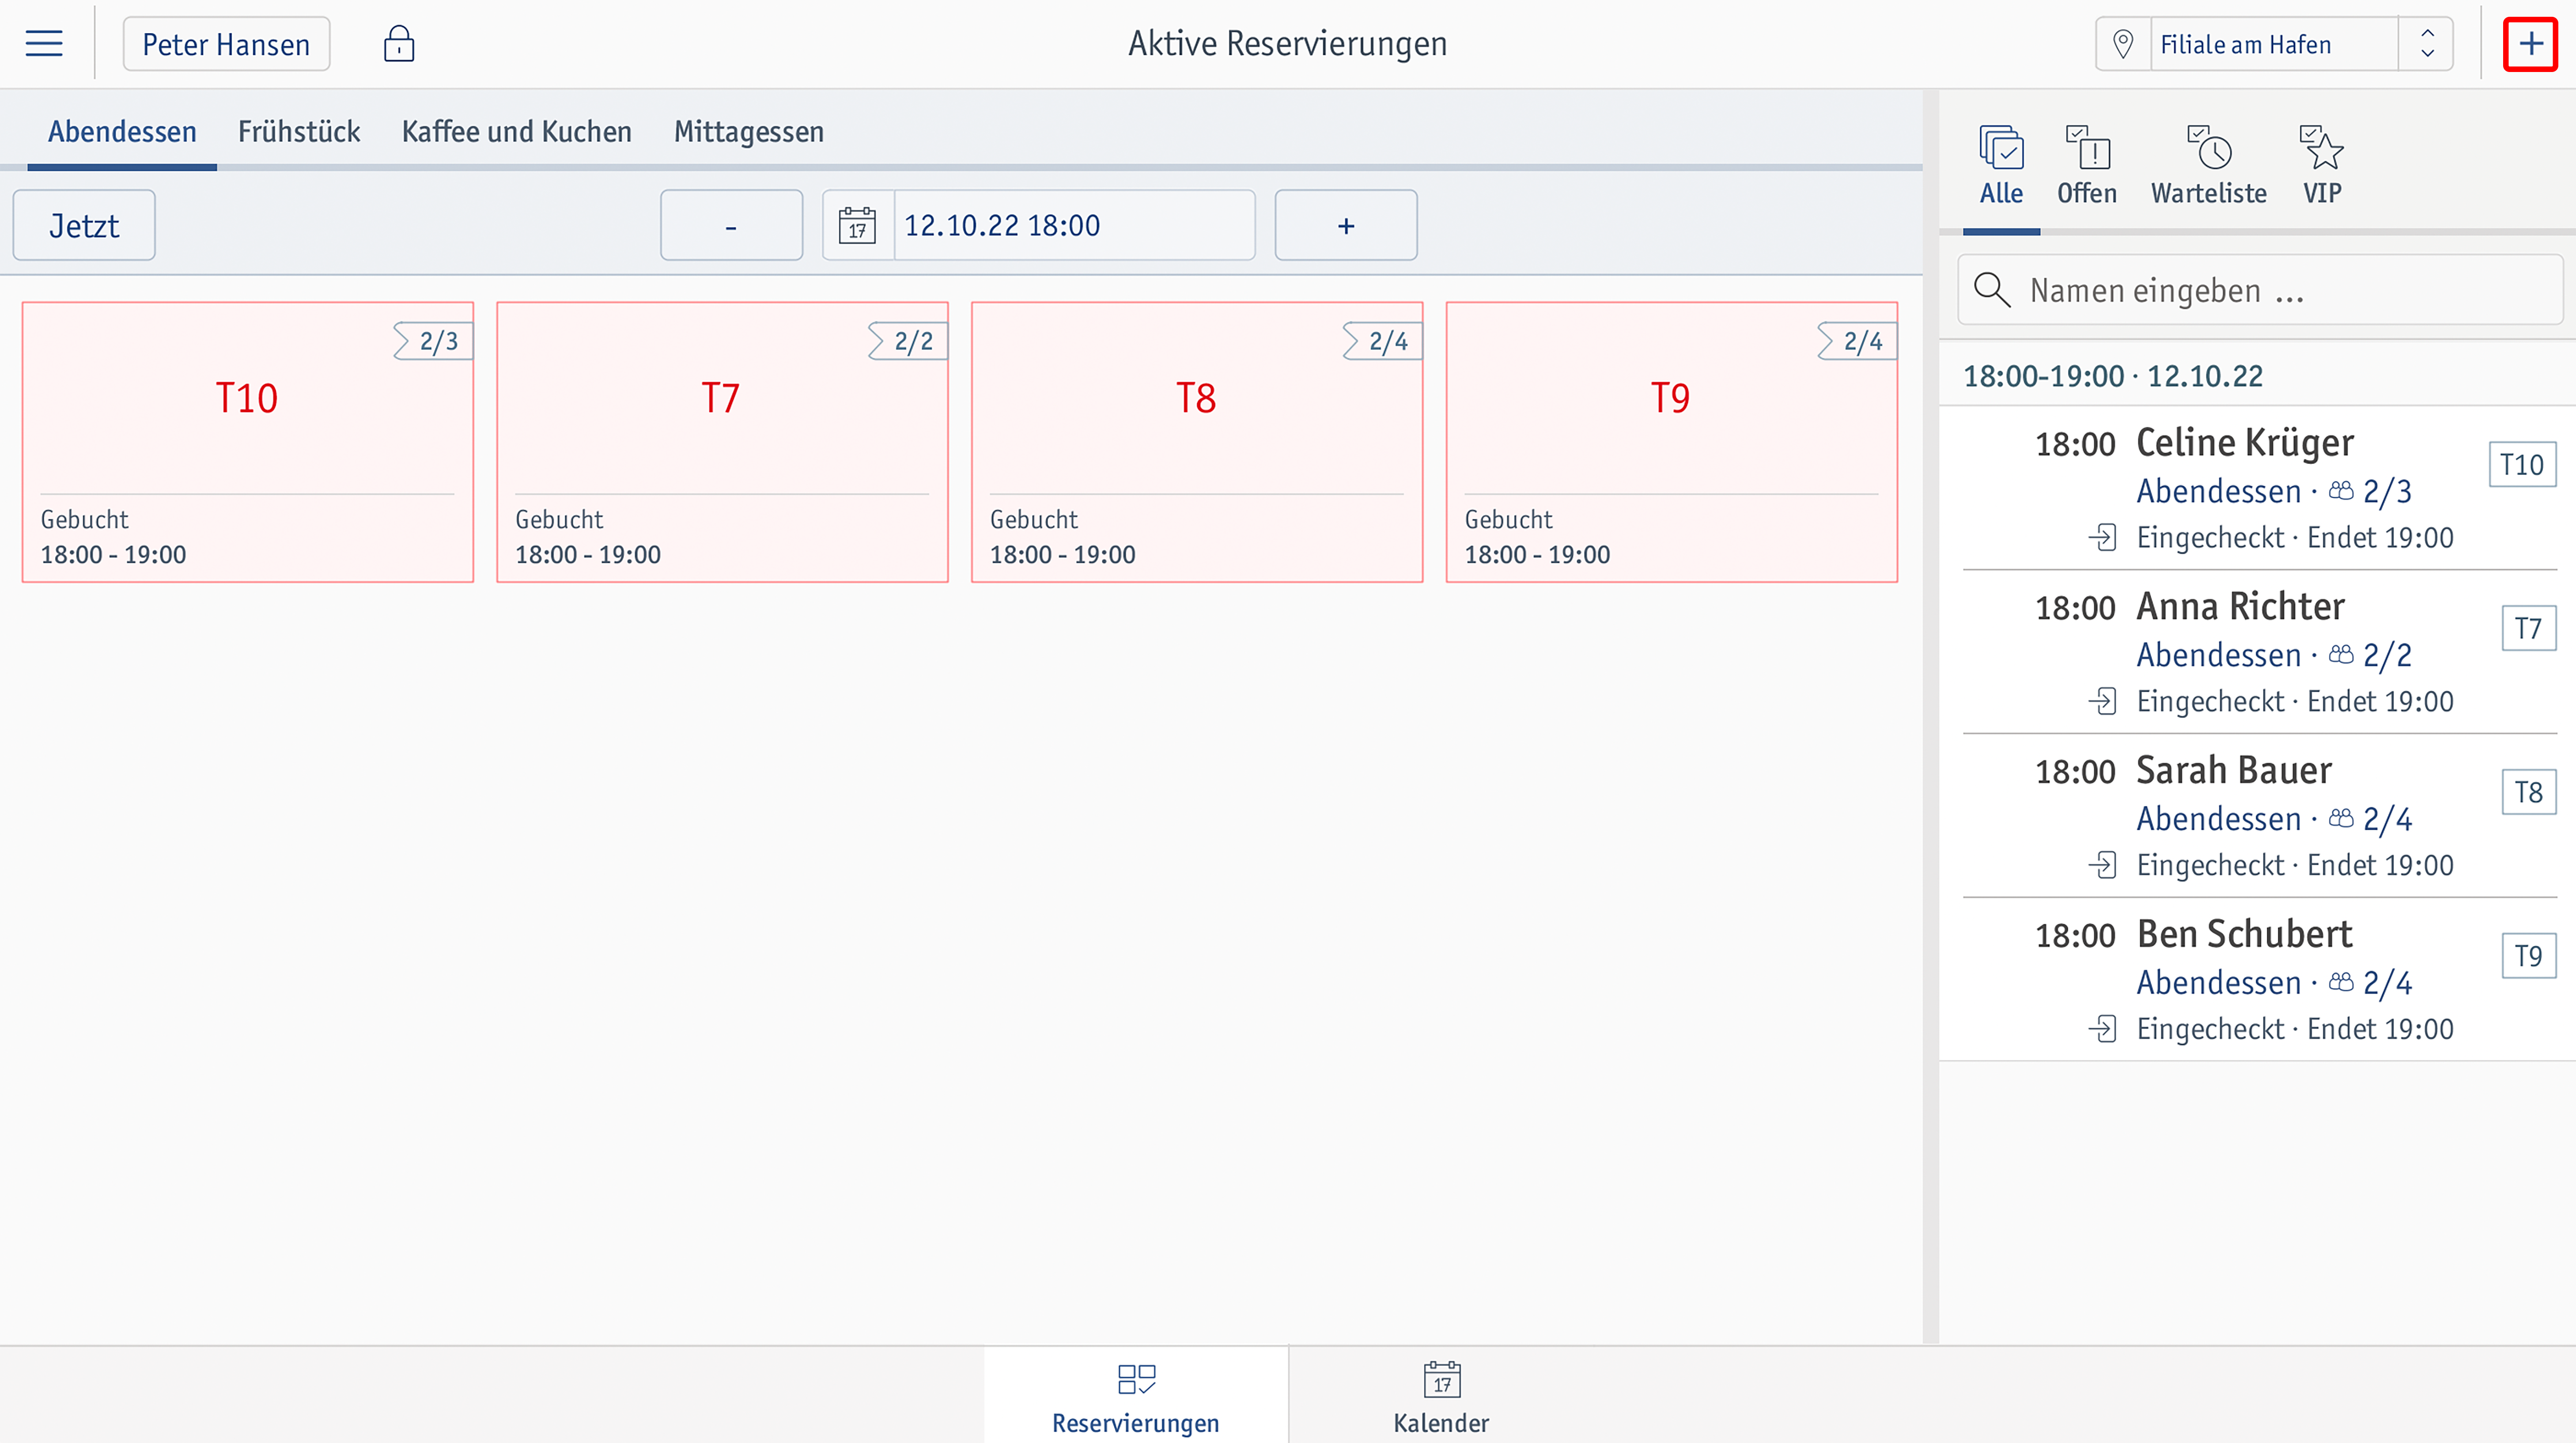Click the T10 table badge for Celine Krüger

2522,465
